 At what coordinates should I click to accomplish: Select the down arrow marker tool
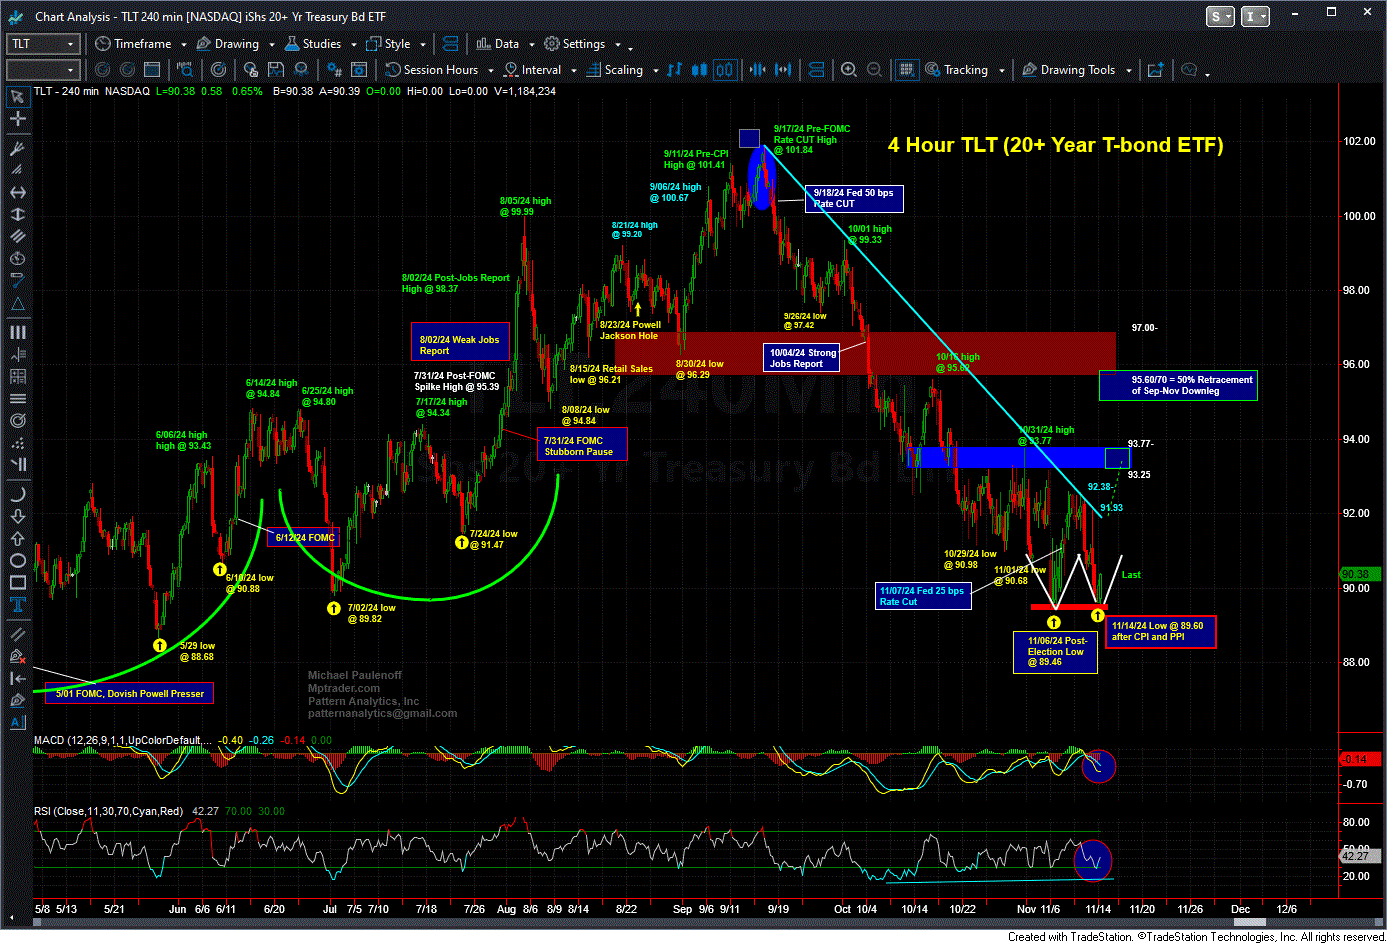[17, 517]
